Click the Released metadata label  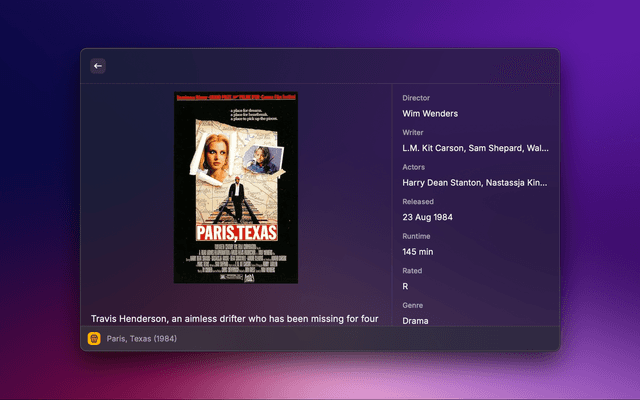coord(418,201)
